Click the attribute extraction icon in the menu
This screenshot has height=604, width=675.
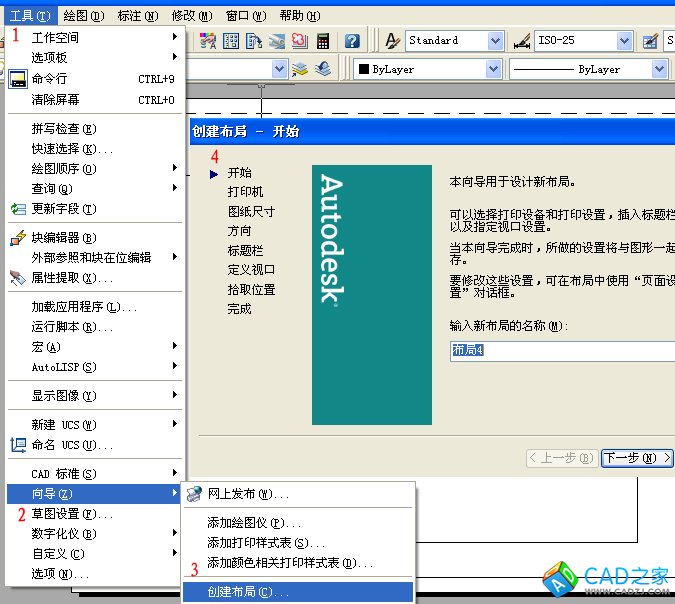(x=18, y=278)
